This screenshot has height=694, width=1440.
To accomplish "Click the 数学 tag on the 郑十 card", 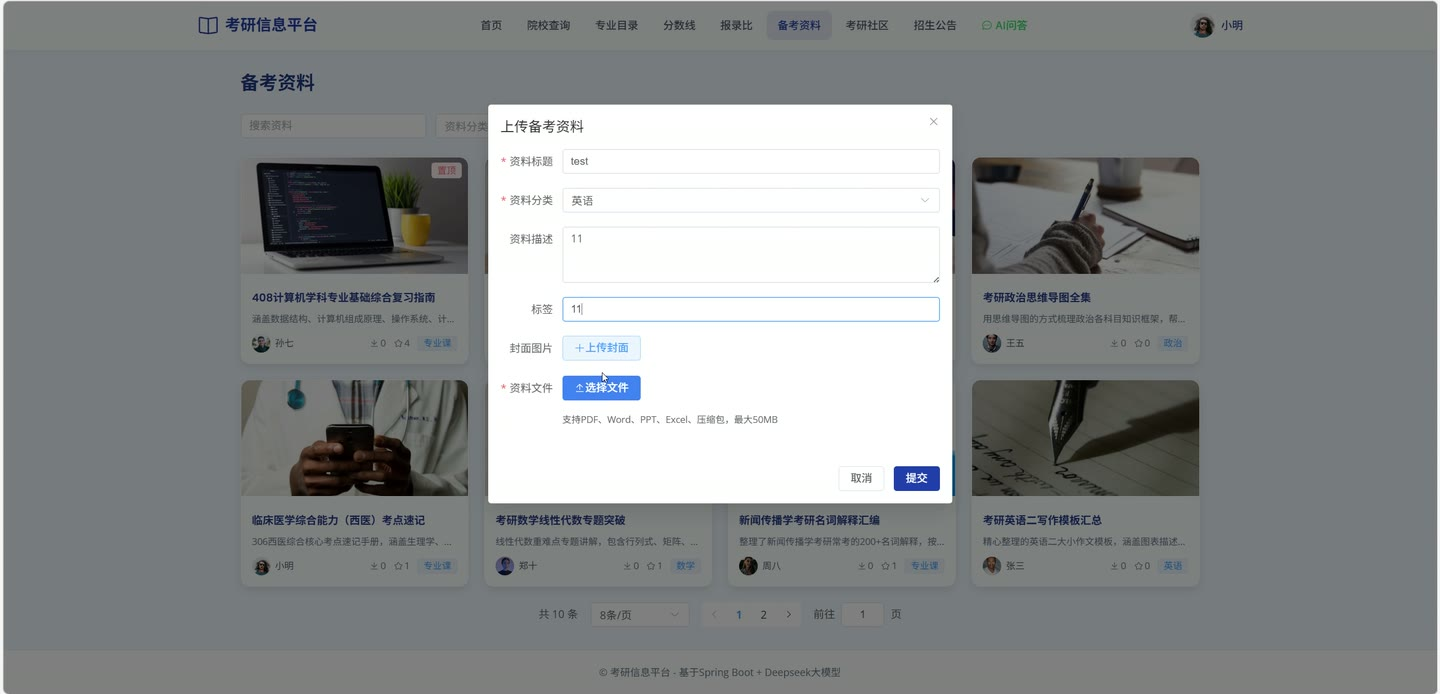I will pyautogui.click(x=685, y=566).
